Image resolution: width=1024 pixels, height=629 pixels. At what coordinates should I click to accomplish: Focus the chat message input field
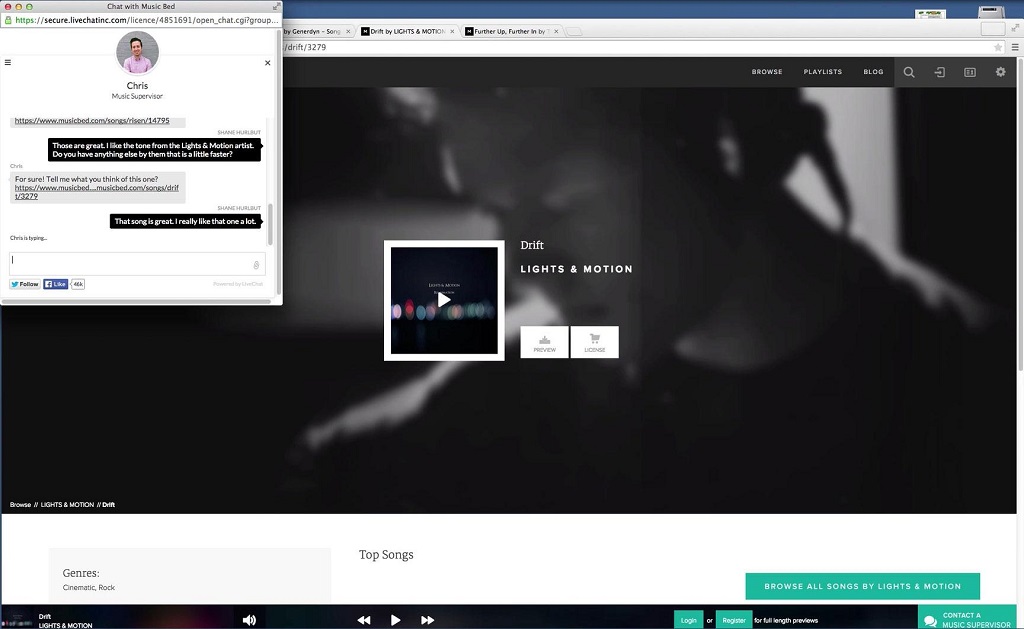137,264
